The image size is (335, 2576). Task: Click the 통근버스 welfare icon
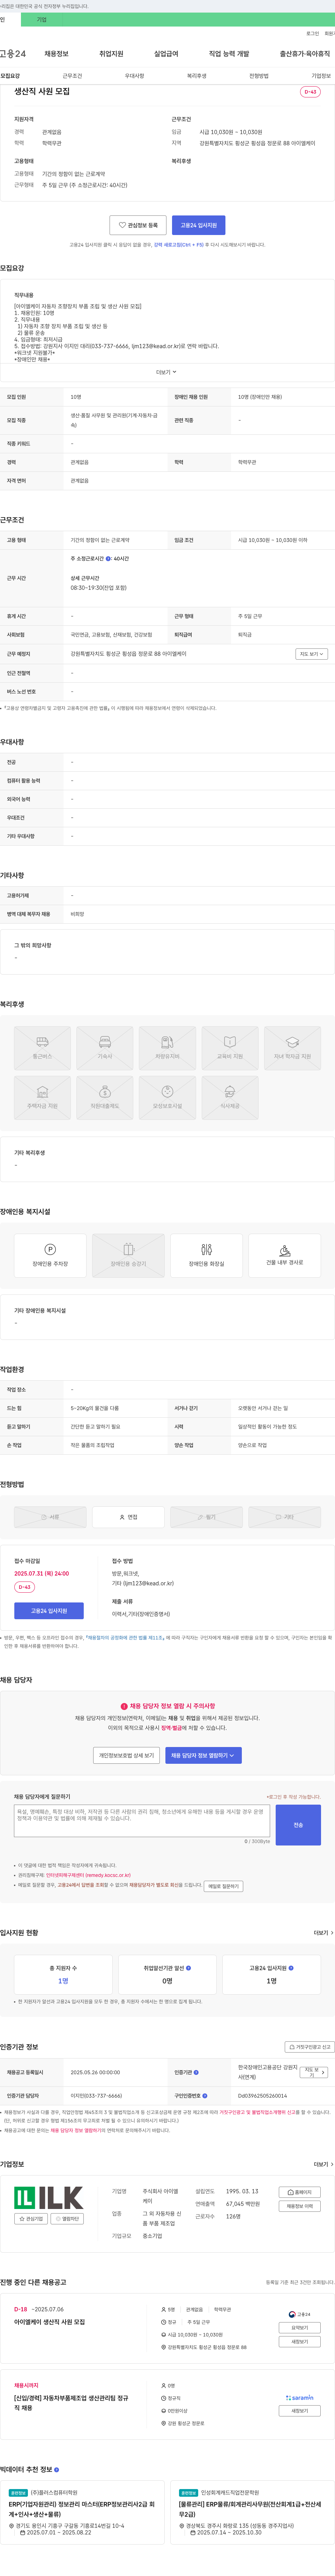click(42, 1048)
